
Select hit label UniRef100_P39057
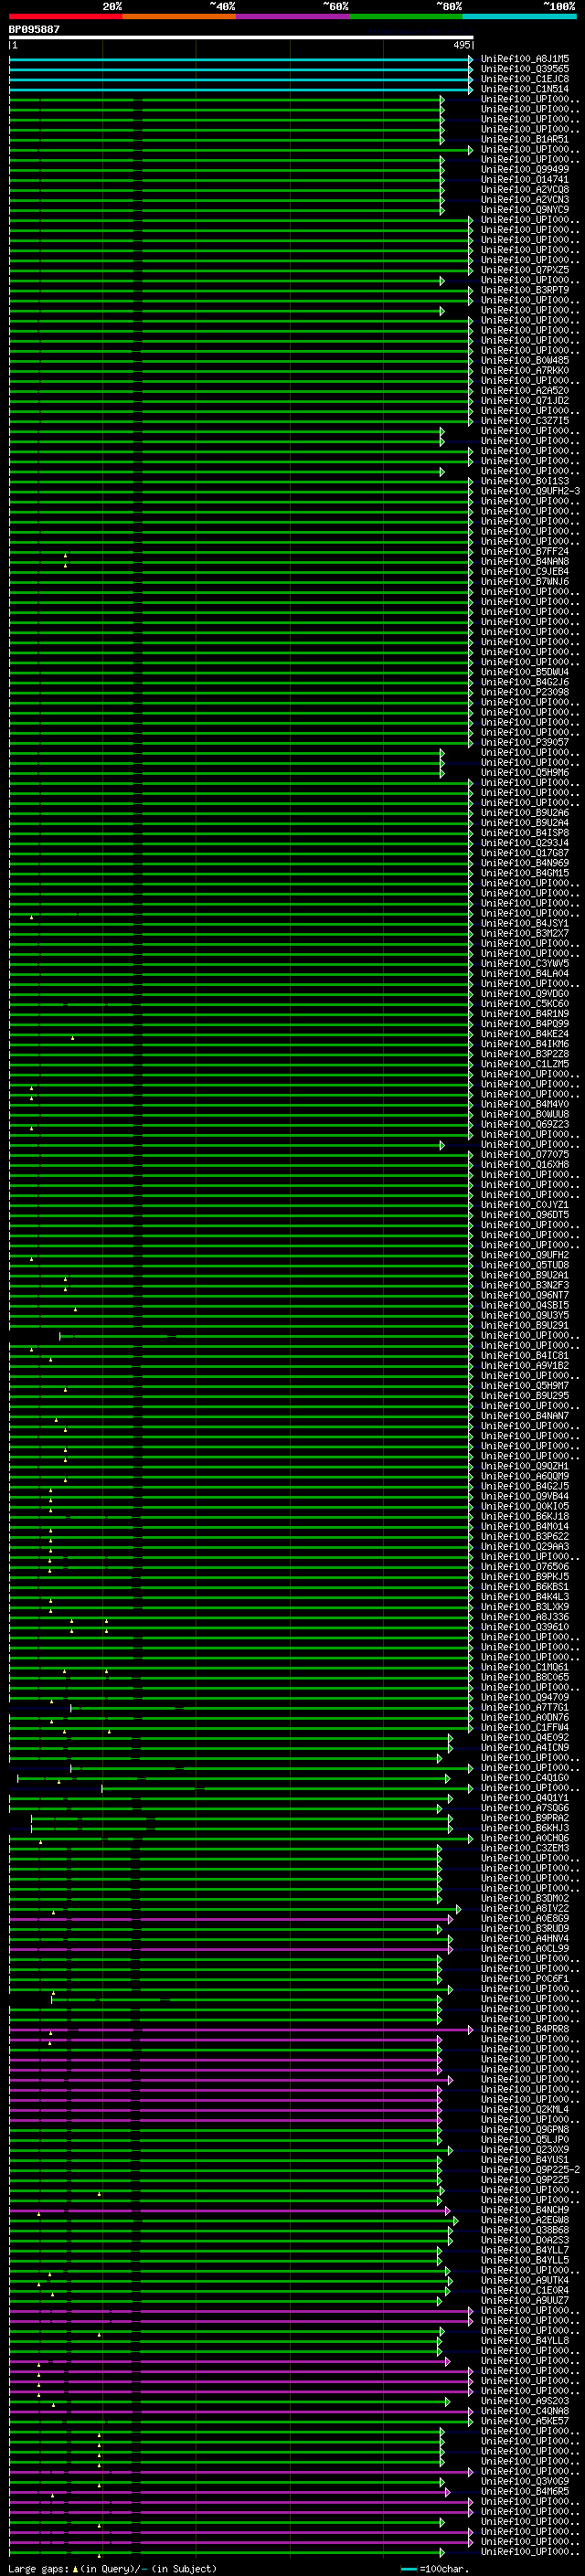tap(525, 742)
